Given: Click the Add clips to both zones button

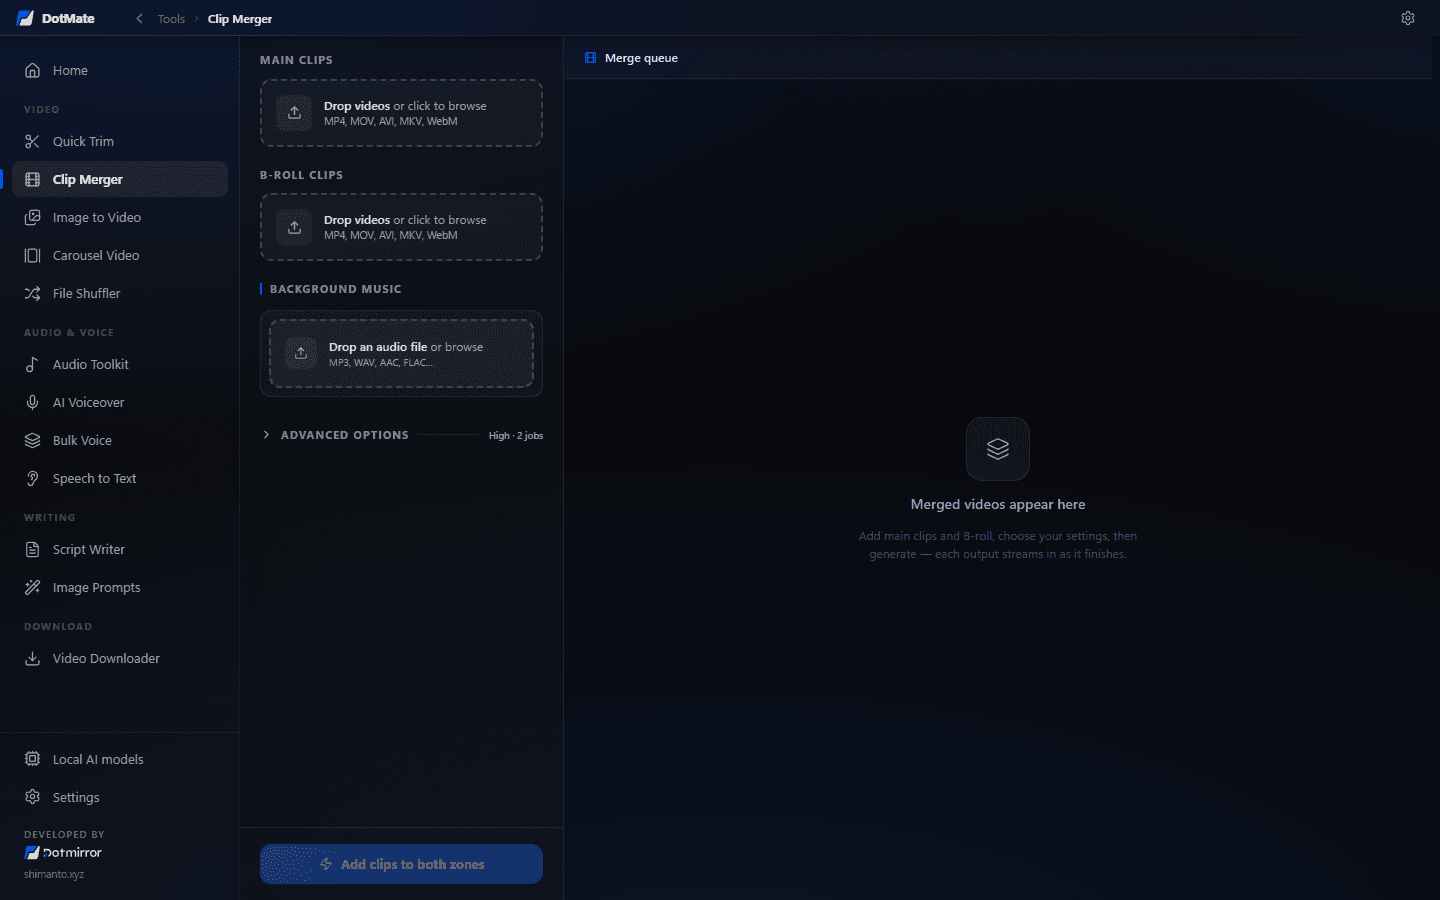Looking at the screenshot, I should [401, 864].
